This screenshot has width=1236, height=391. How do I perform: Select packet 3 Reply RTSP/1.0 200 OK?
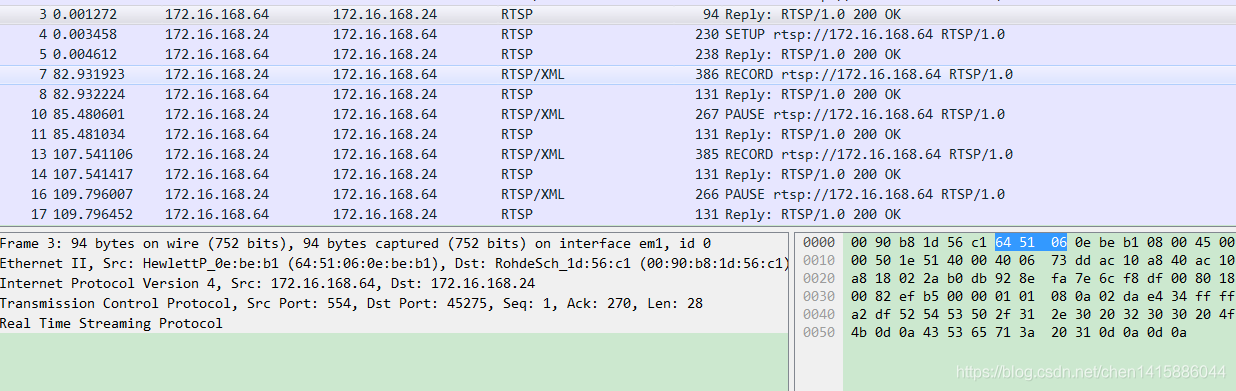coord(618,14)
